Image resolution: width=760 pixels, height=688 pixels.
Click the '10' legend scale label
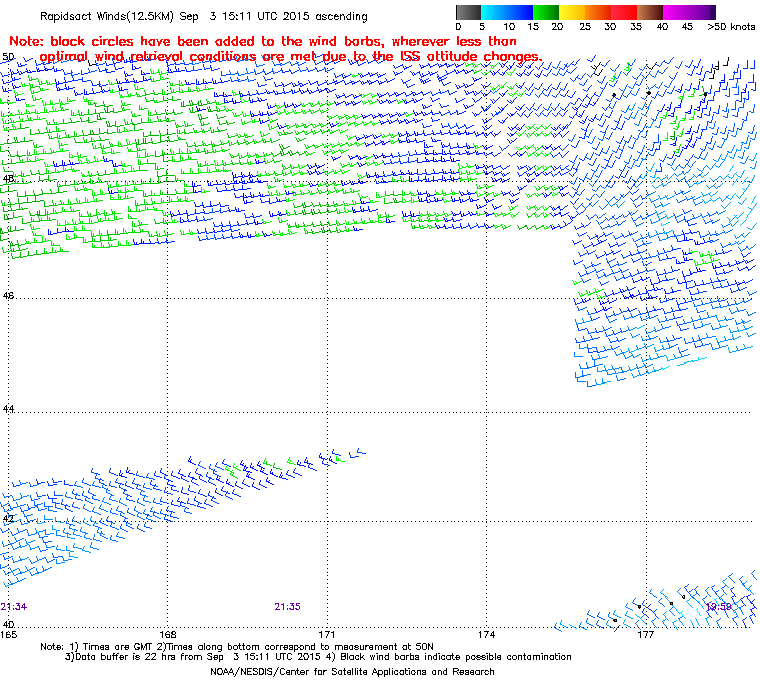pyautogui.click(x=508, y=27)
